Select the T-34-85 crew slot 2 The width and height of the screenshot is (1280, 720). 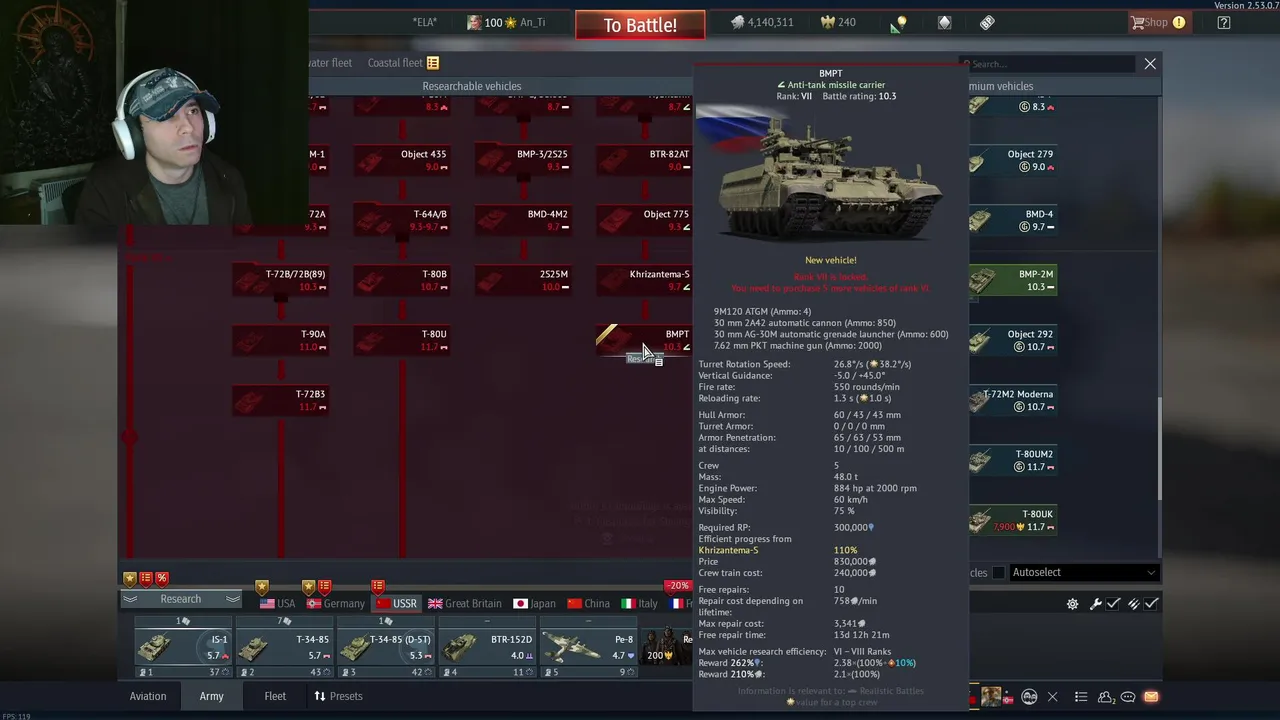(284, 647)
